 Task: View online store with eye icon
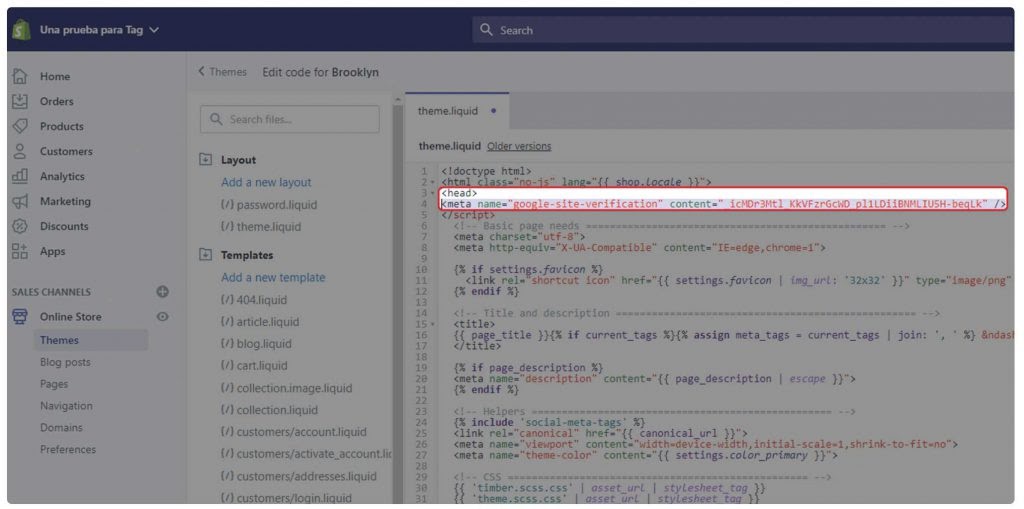(x=163, y=316)
